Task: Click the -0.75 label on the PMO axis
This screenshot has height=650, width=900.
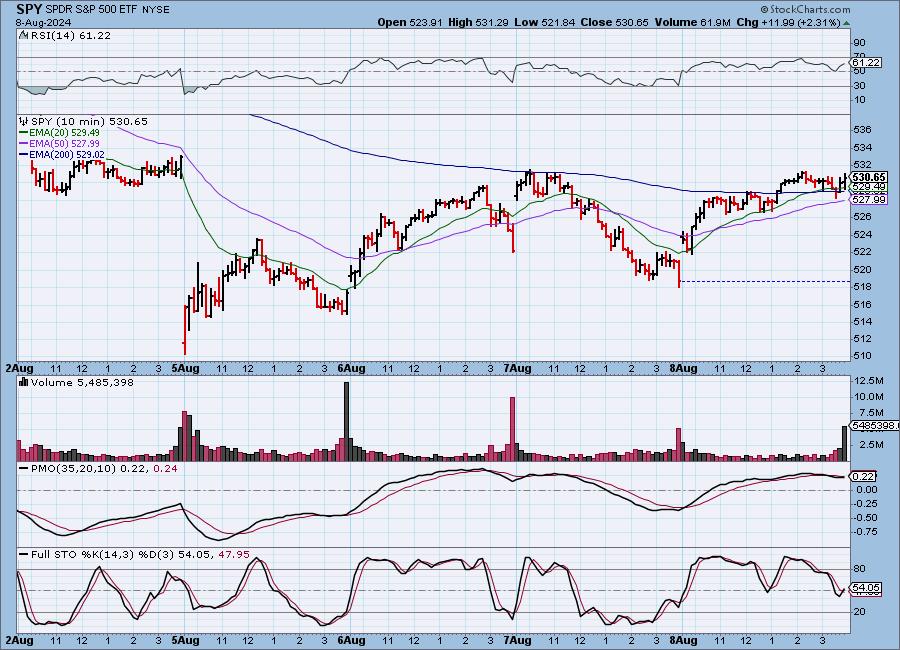Action: [866, 532]
